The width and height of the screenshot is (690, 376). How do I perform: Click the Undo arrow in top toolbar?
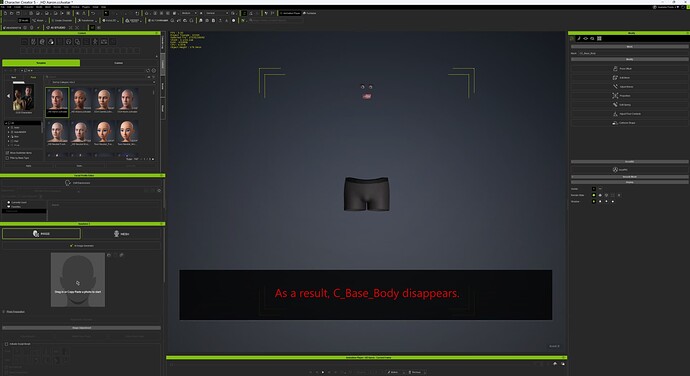click(x=93, y=14)
